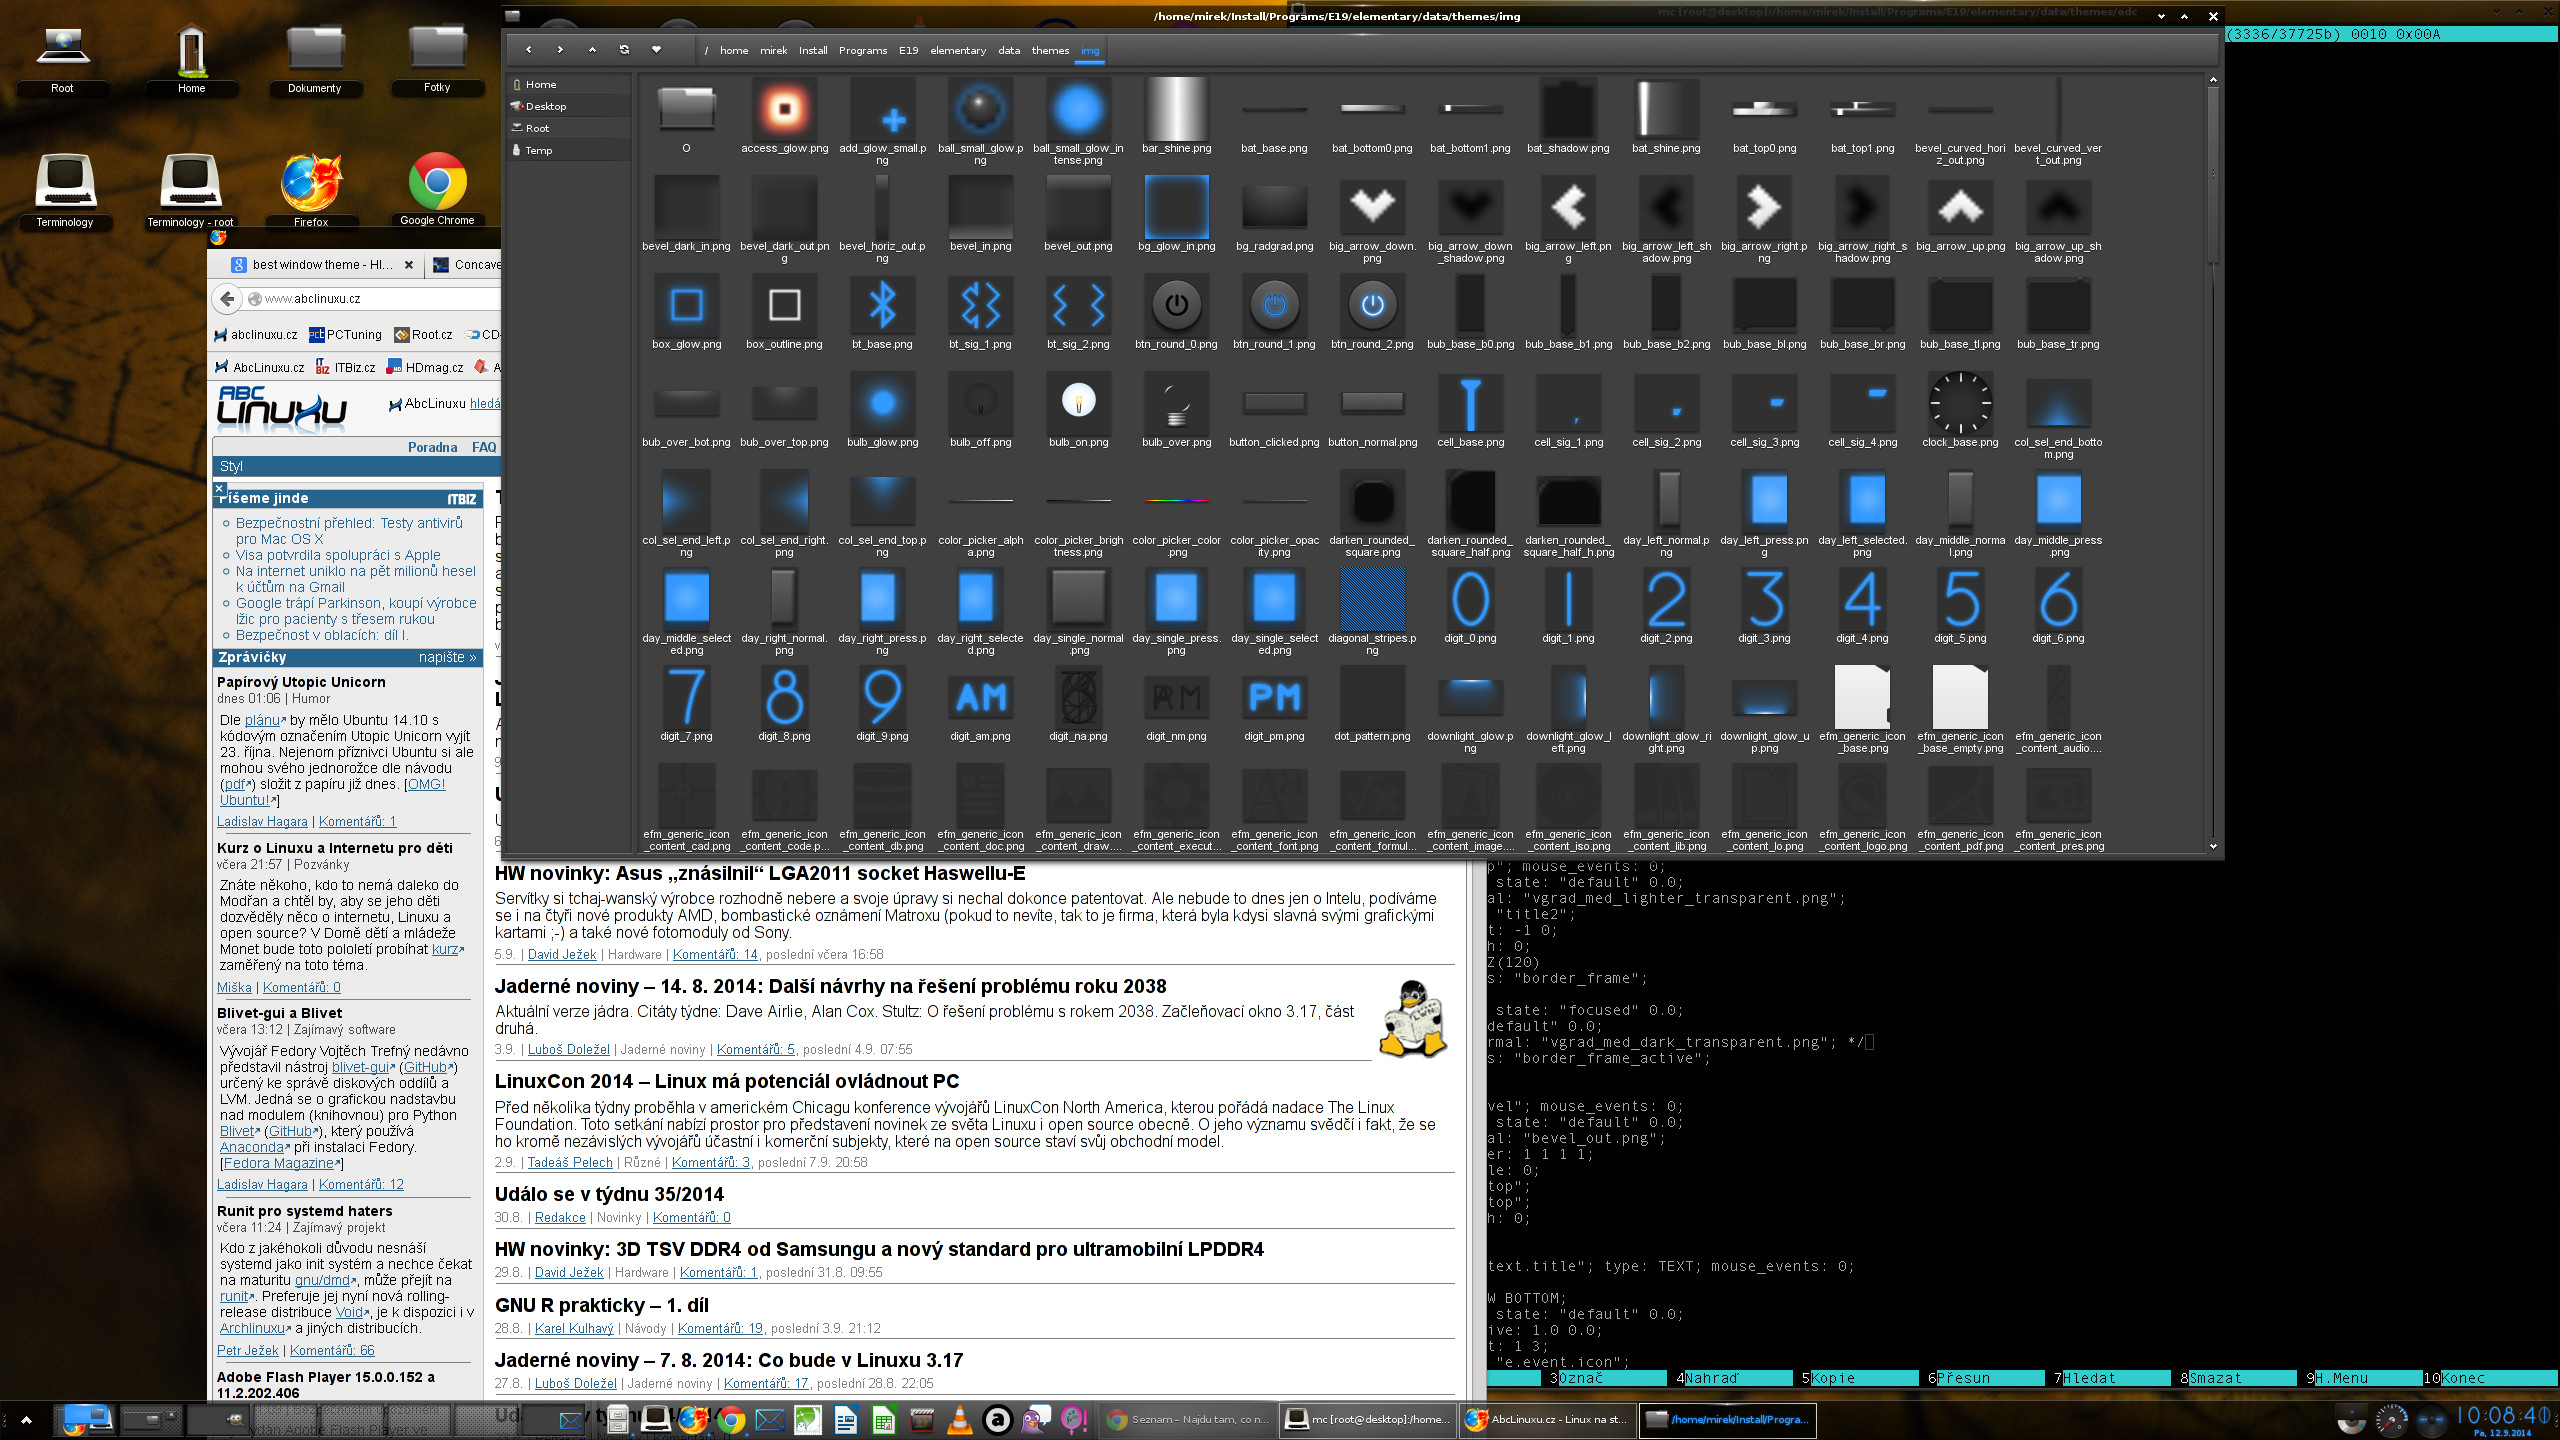2560x1440 pixels.
Task: Select the digit_pm.png file
Action: coord(1274,705)
